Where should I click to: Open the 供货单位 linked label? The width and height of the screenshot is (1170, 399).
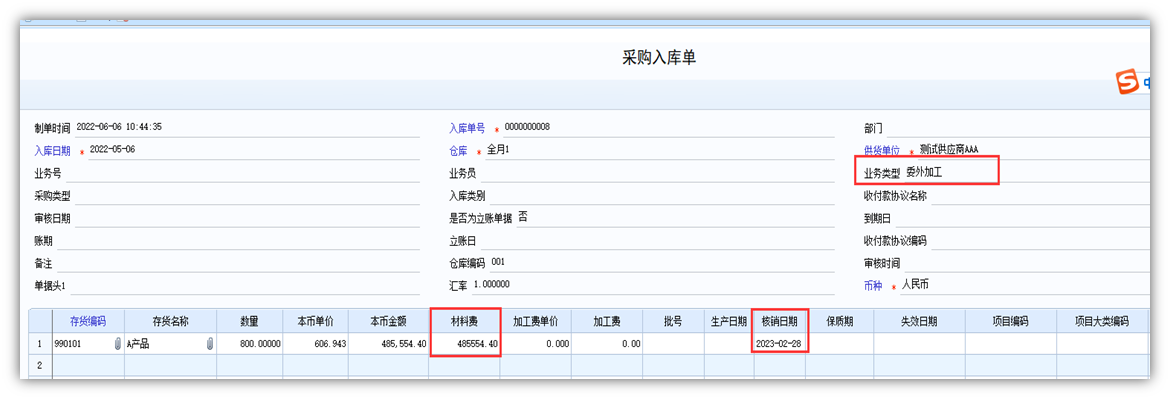coord(882,150)
